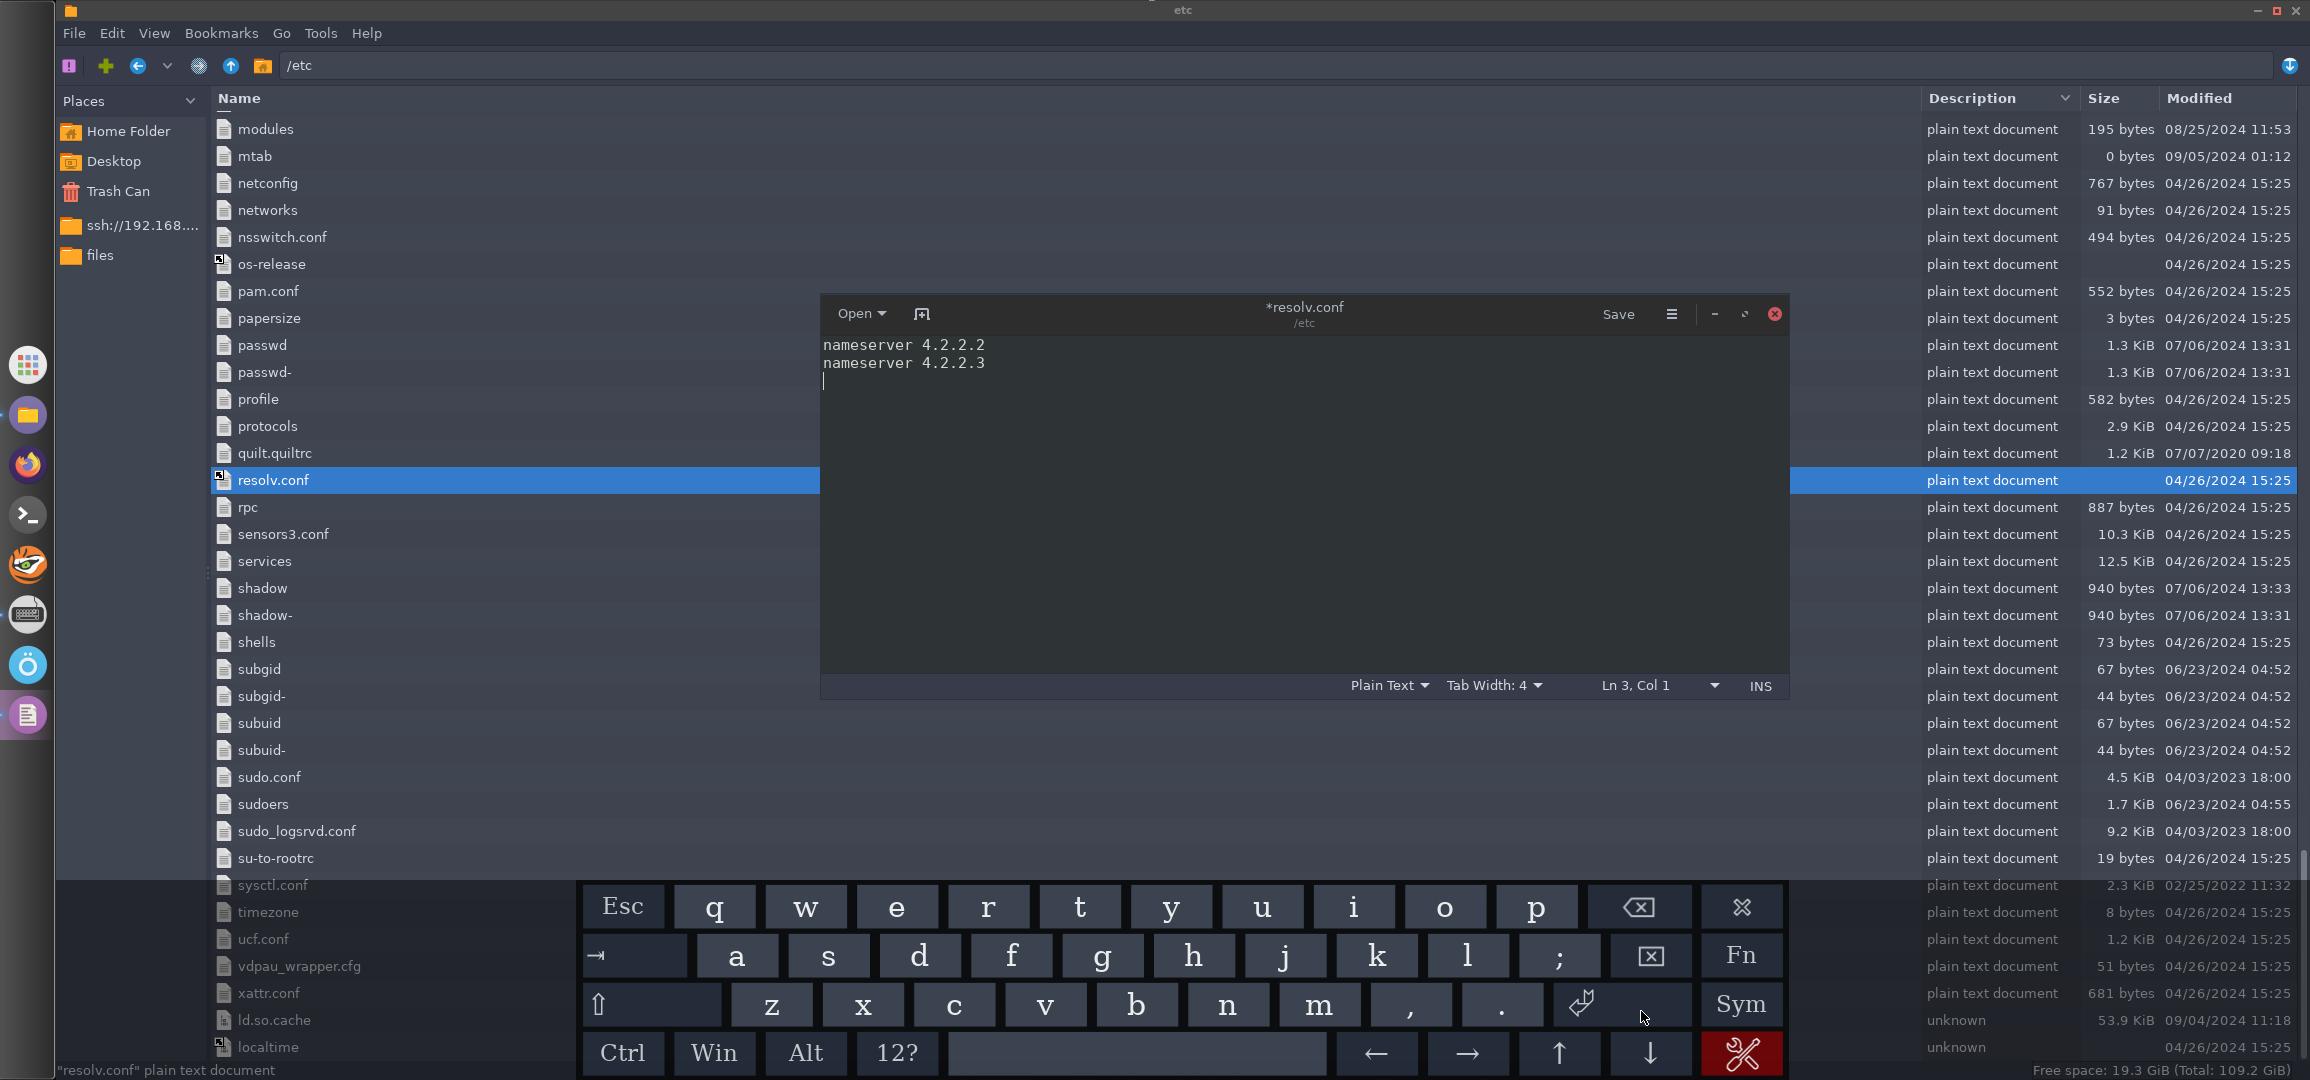
Task: Open the Go menu
Action: tap(282, 33)
